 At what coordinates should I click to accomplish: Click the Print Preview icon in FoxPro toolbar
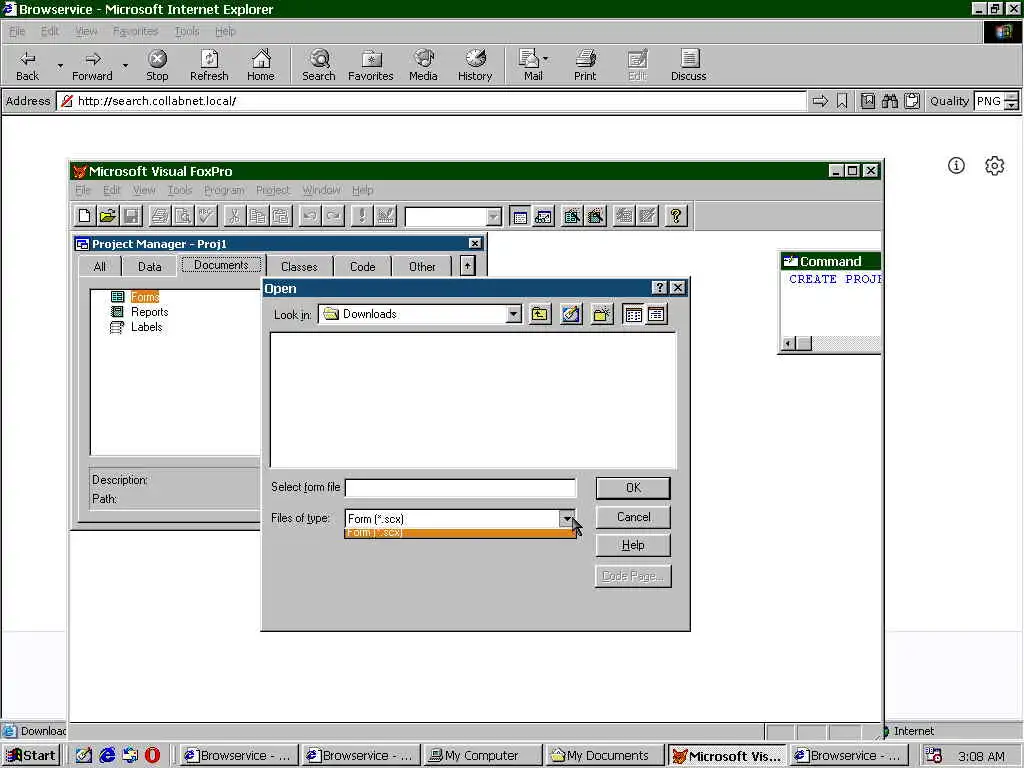point(184,216)
